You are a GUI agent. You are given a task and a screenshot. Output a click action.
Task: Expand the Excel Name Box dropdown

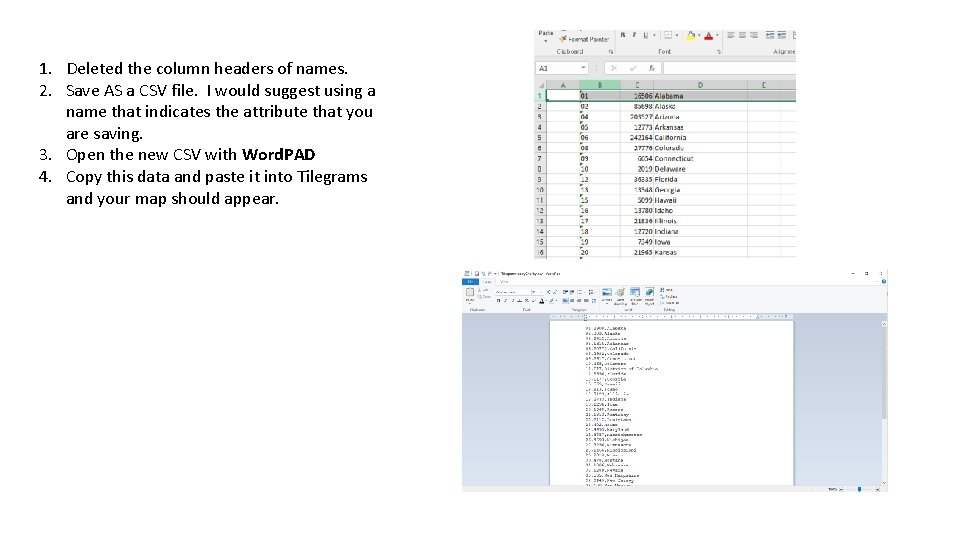click(x=583, y=68)
